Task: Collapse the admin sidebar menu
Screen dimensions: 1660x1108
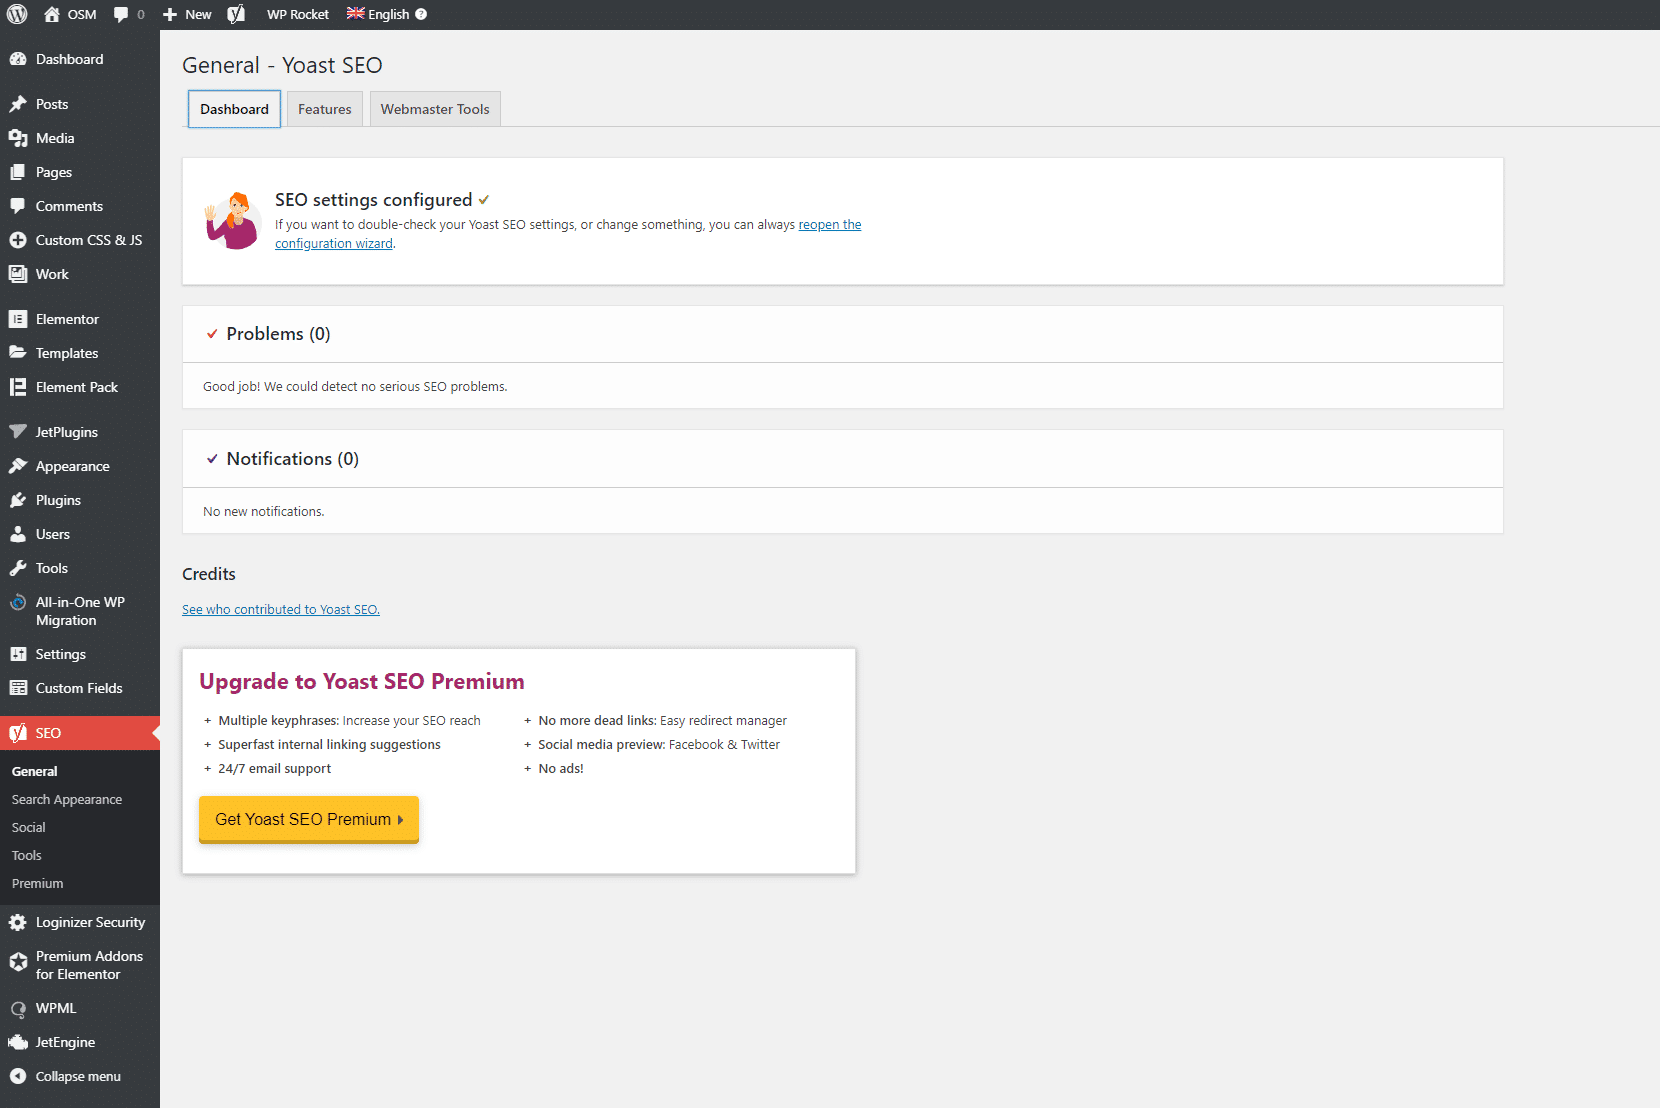Action: tap(18, 1076)
